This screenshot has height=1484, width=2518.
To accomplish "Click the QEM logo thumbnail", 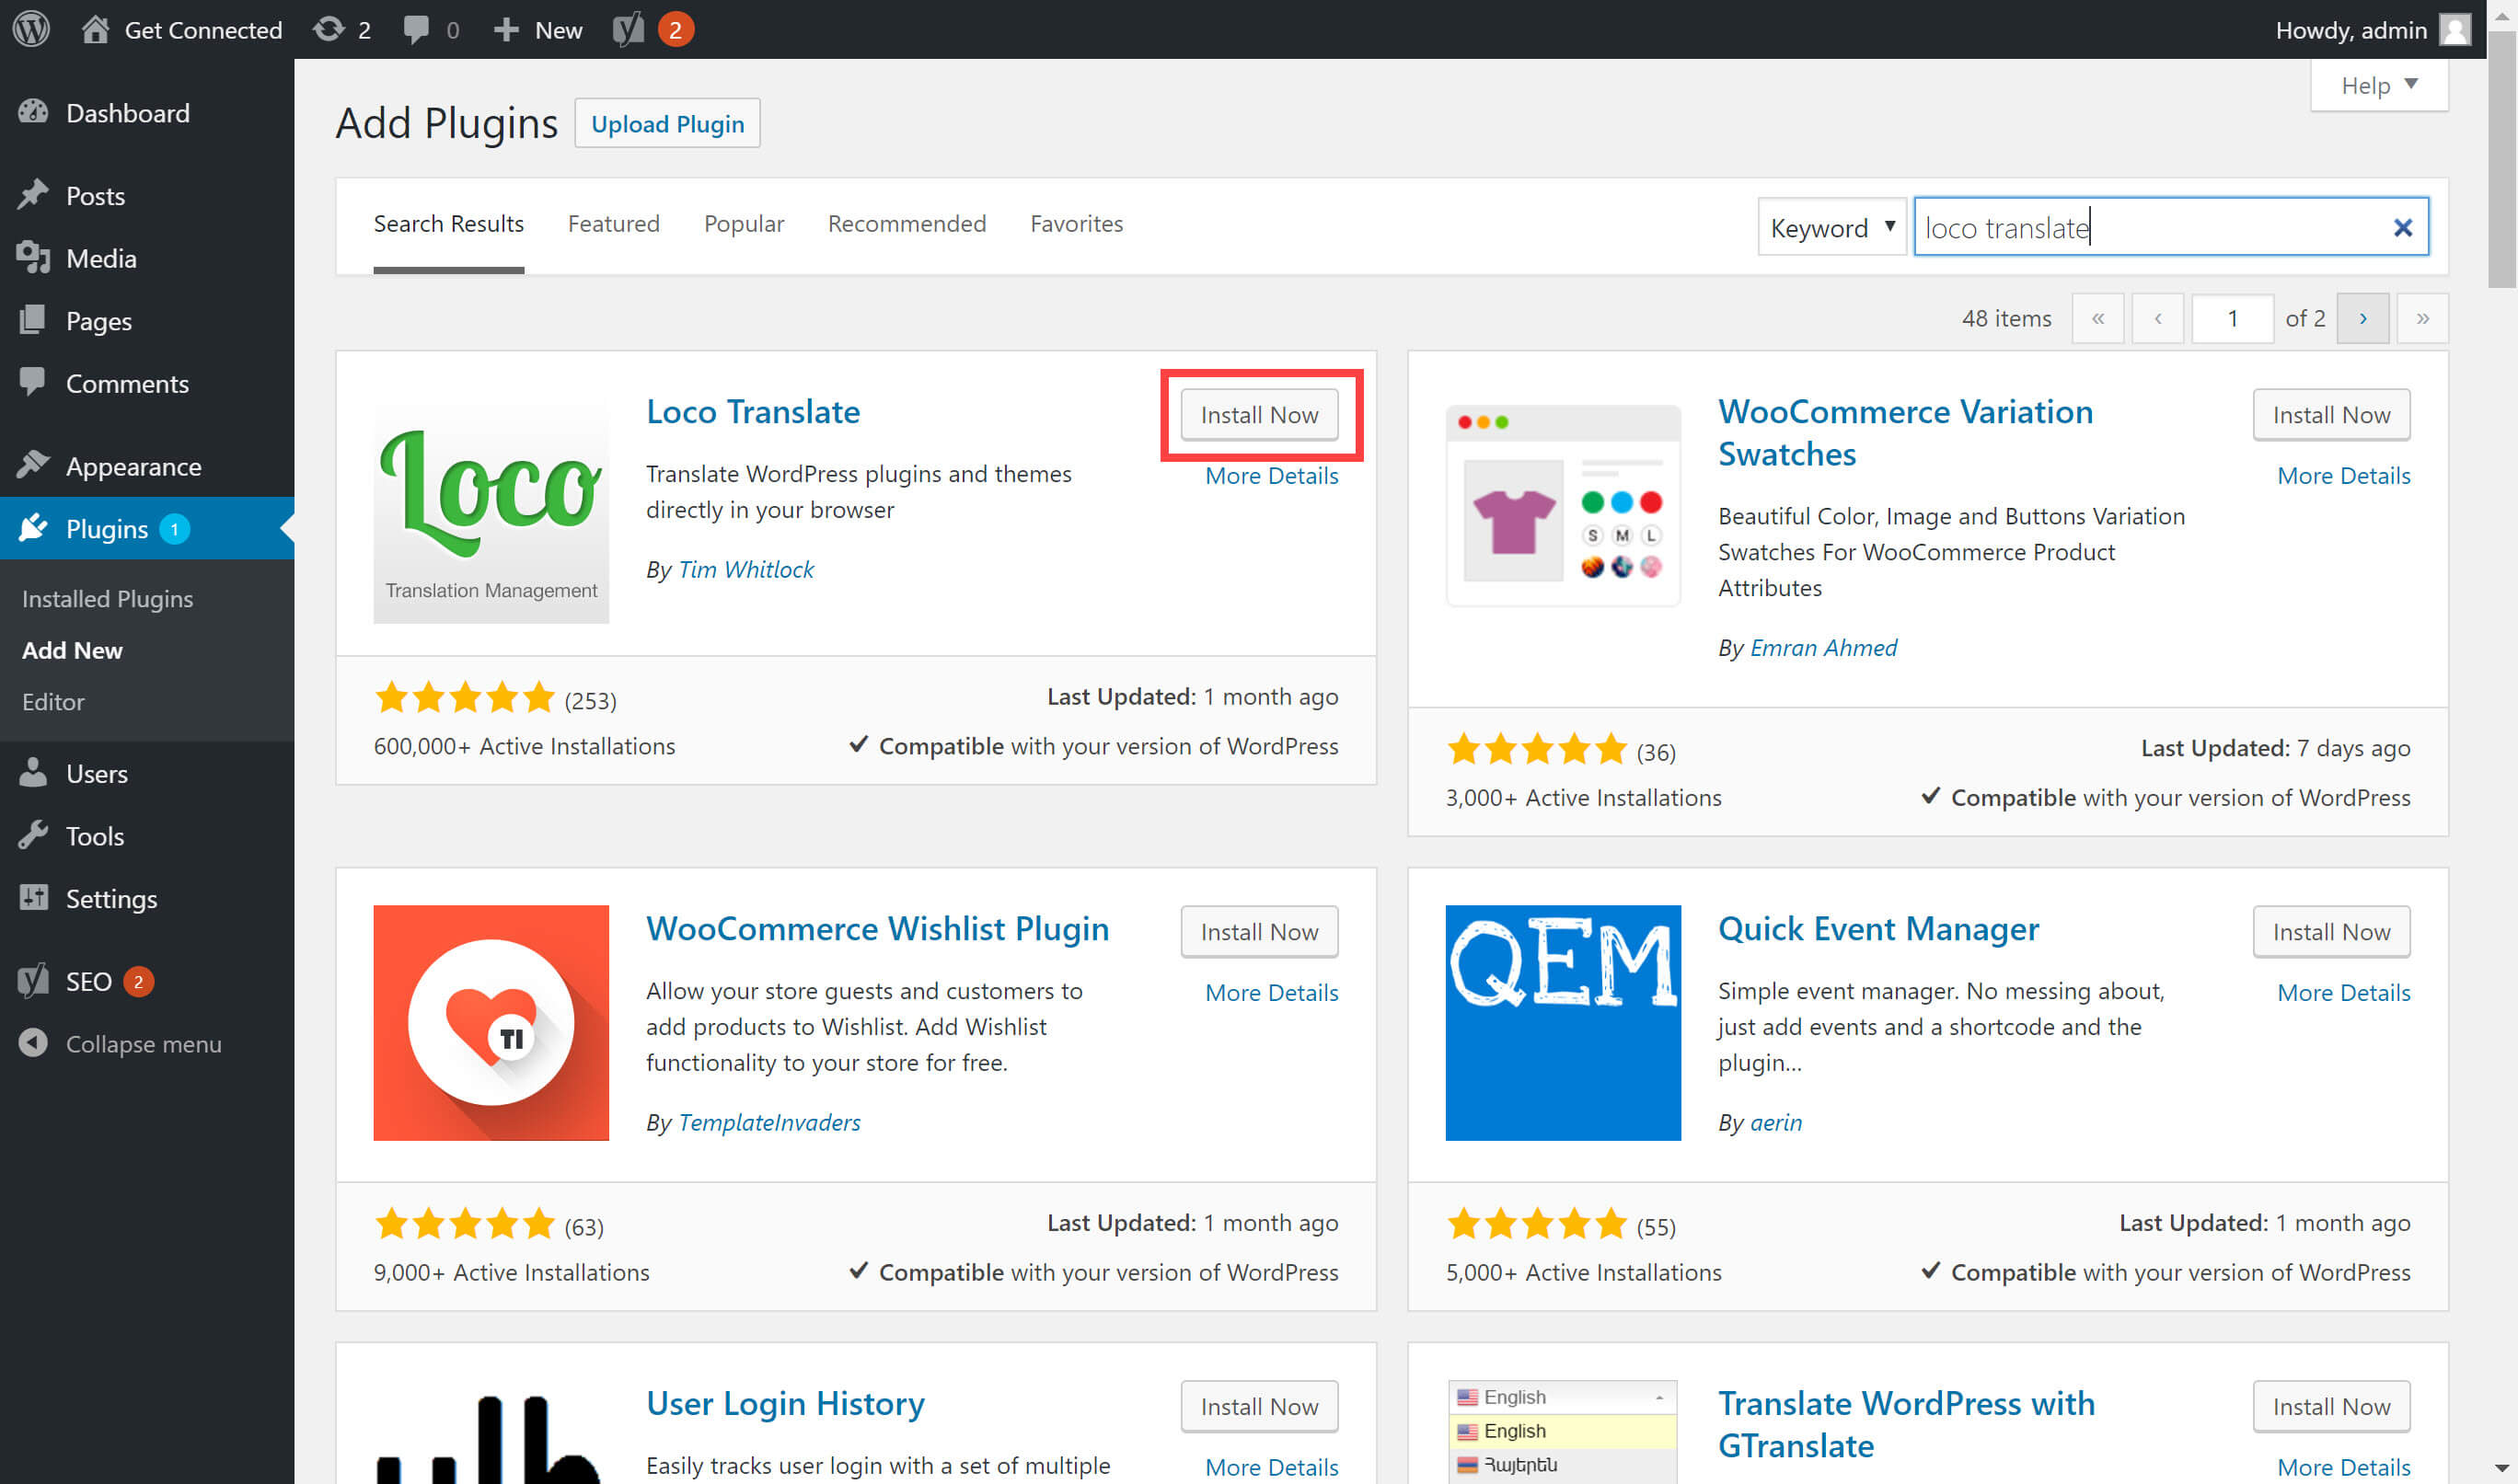I will 1563,1022.
